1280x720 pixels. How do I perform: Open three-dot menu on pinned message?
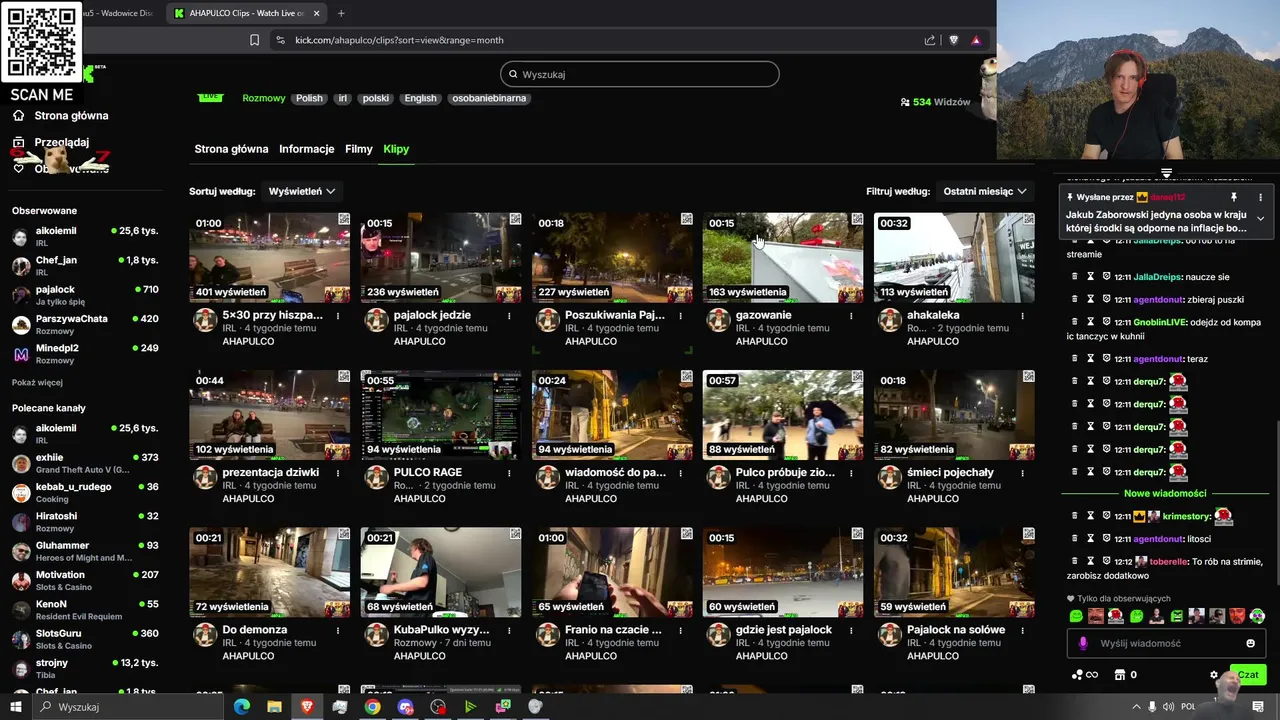click(1260, 197)
